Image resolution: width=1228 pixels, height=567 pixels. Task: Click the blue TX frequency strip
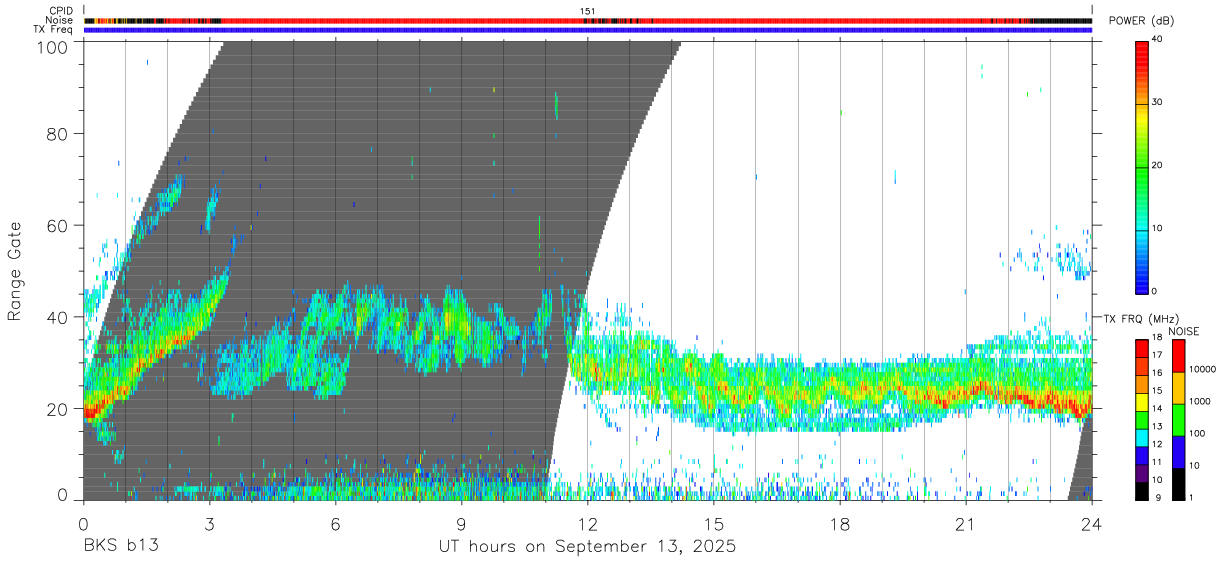point(588,30)
